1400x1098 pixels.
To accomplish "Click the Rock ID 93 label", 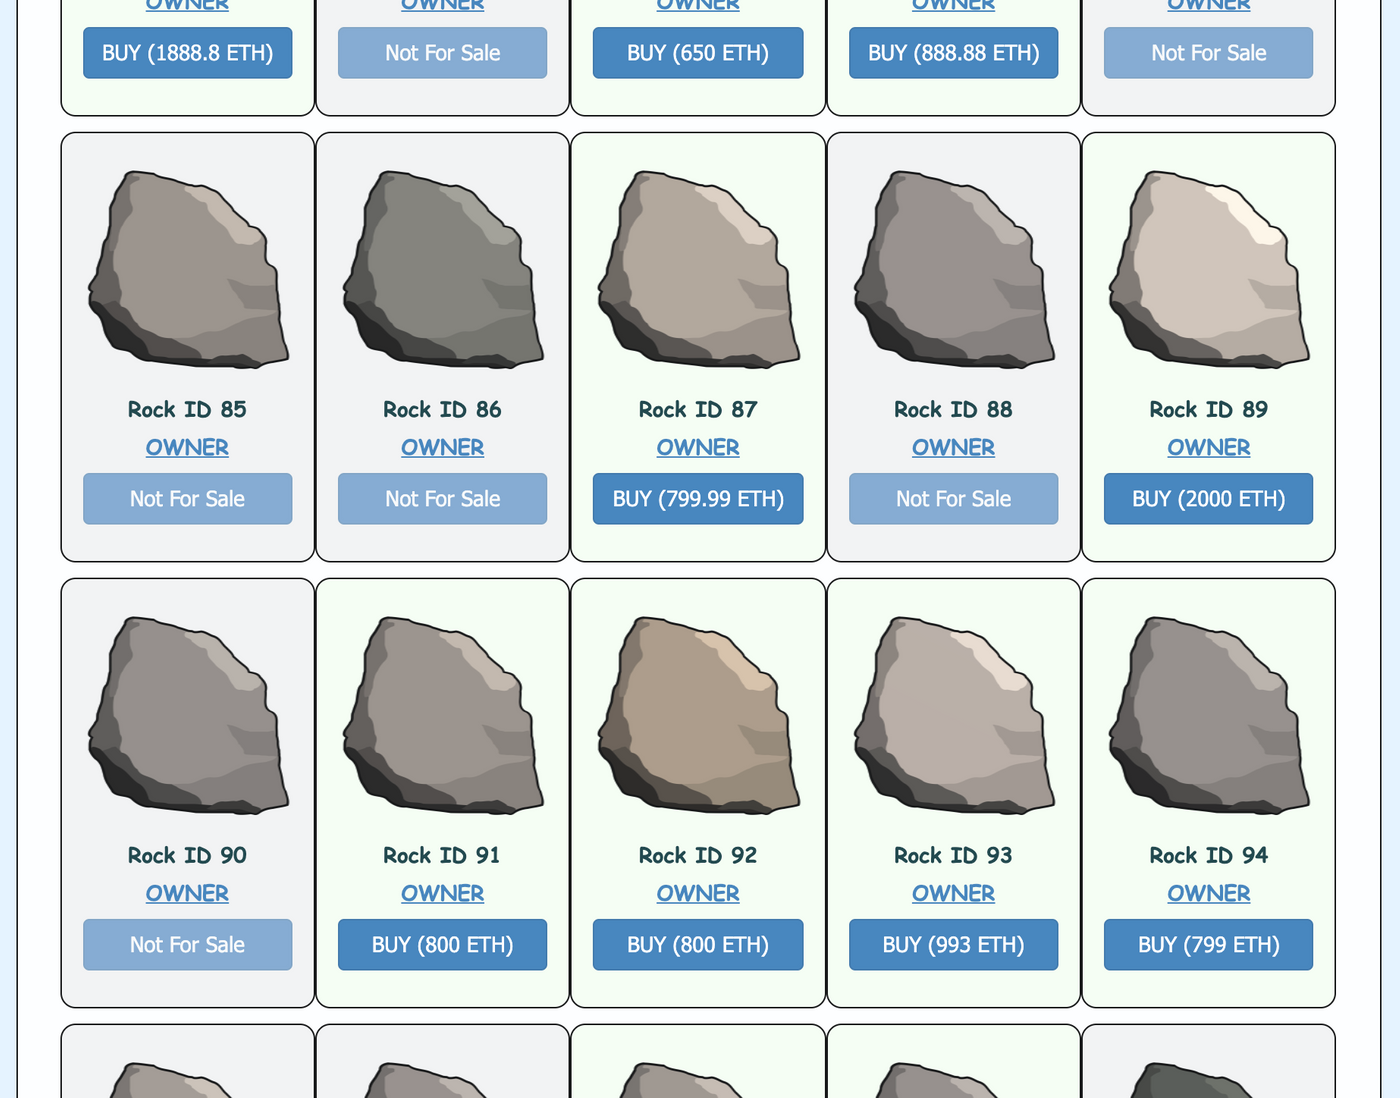I will point(953,856).
